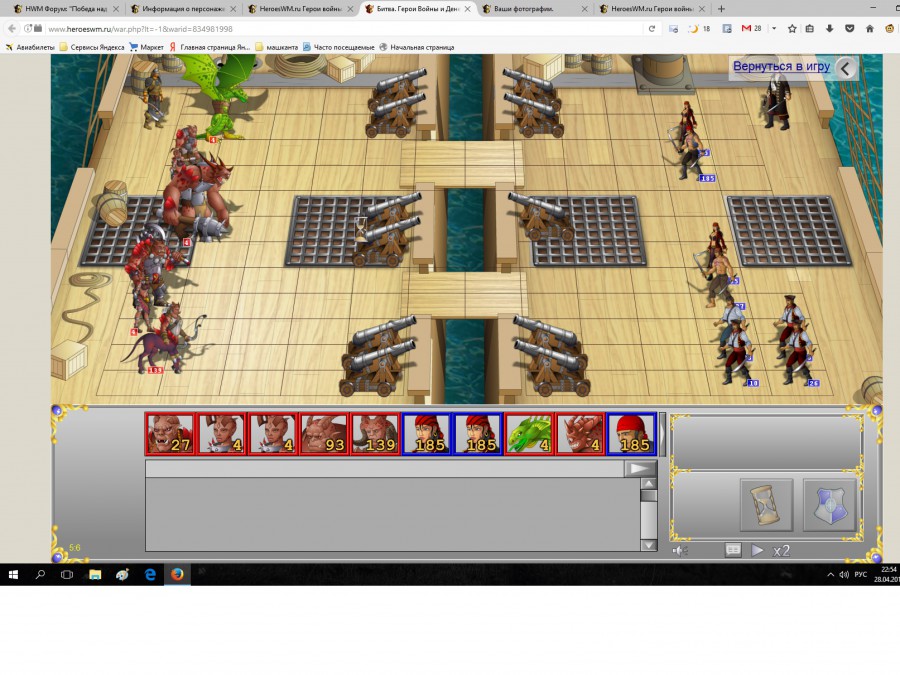Open the 'Сервисы Яндекса' bookmark folder
This screenshot has width=900, height=675.
point(92,47)
